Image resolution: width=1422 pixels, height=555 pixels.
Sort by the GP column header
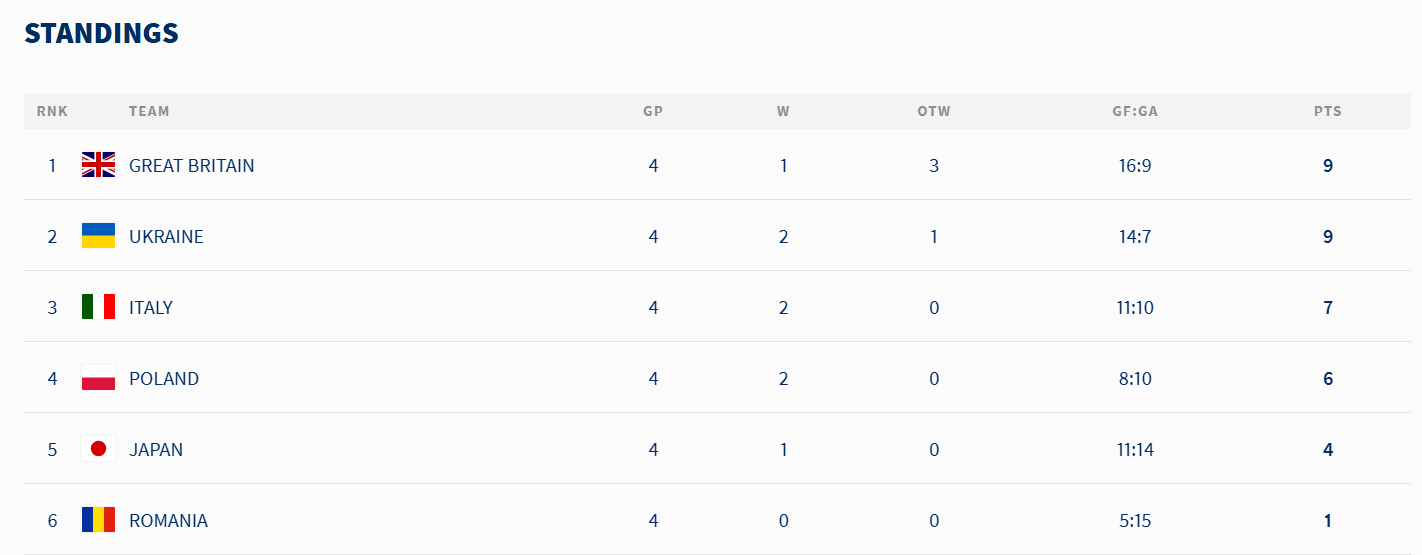click(653, 111)
